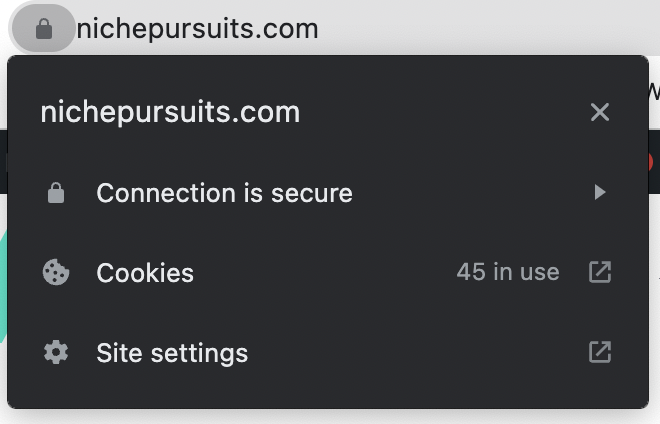Expand connection details using the triangle arrow

[x=600, y=192]
